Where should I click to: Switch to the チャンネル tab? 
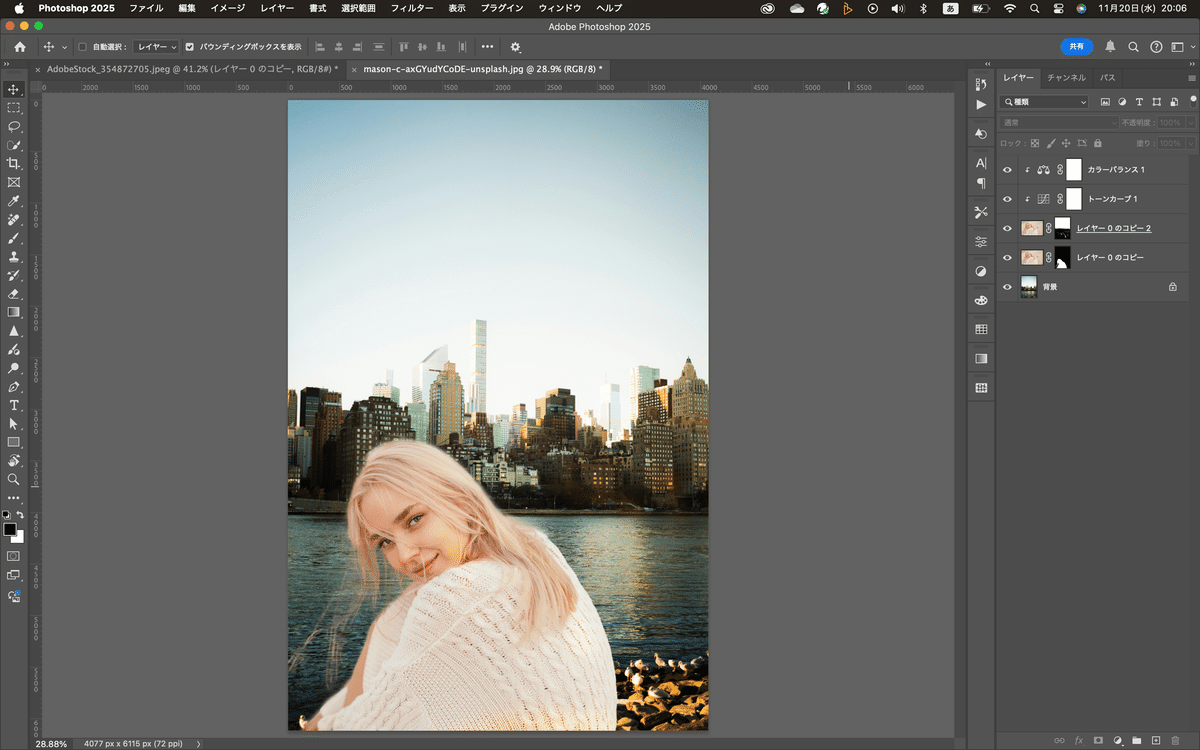tap(1066, 77)
